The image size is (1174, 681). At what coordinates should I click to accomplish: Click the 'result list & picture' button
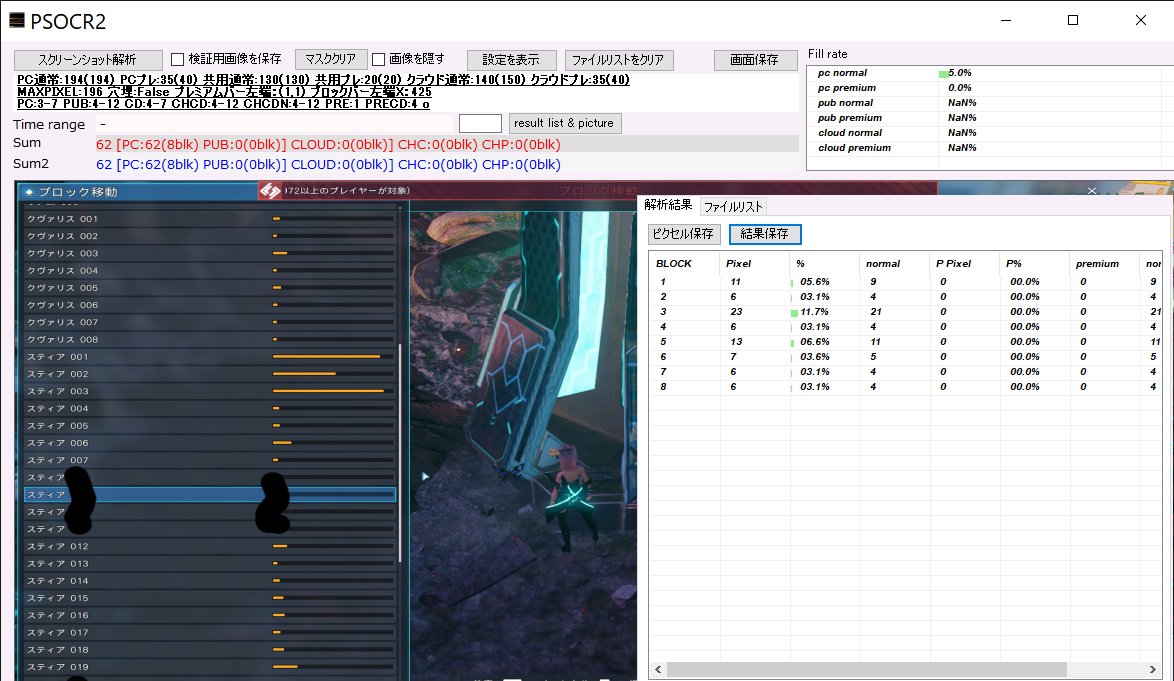coord(565,123)
